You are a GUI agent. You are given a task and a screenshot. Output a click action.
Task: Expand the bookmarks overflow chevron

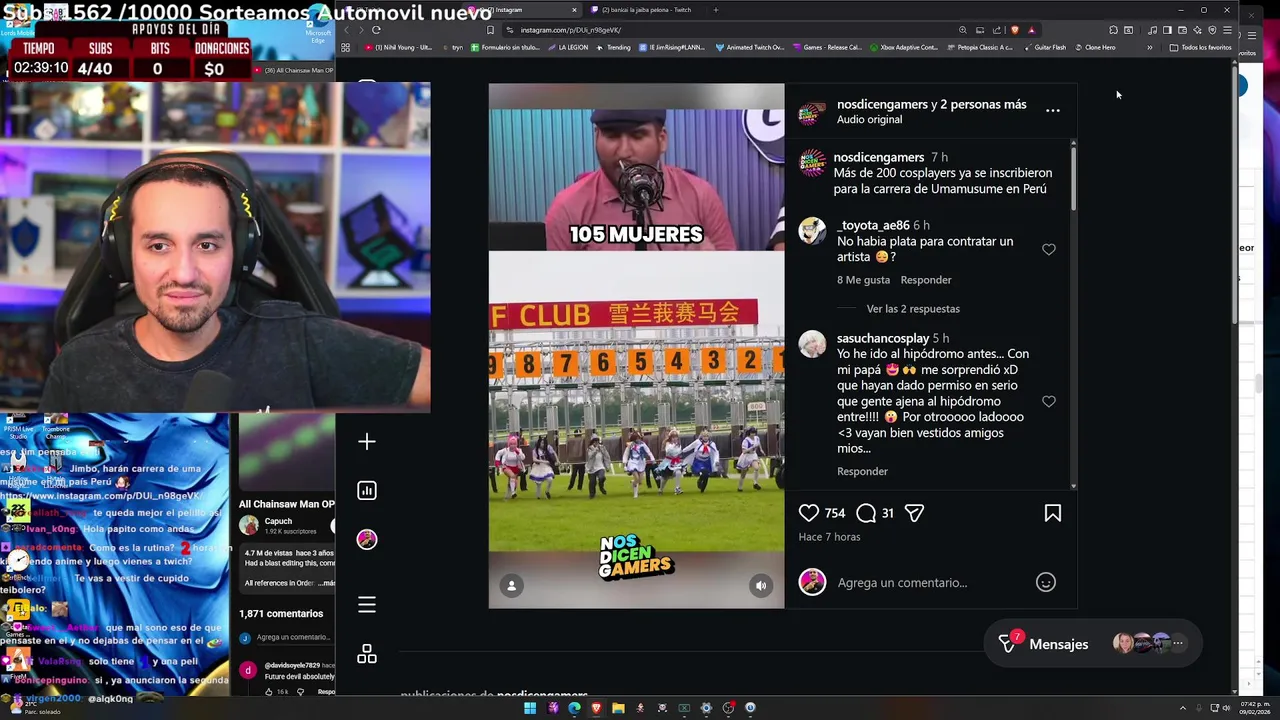coord(1149,47)
